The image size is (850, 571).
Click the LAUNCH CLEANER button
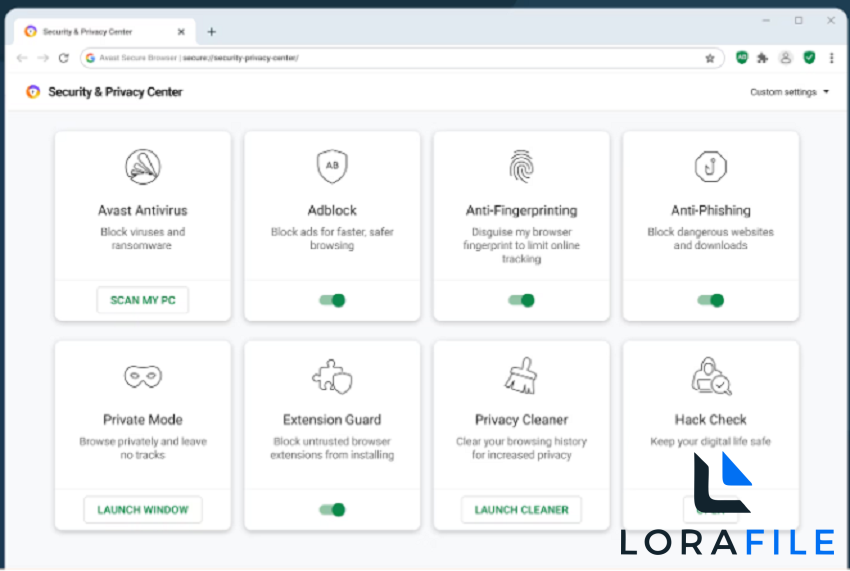521,509
